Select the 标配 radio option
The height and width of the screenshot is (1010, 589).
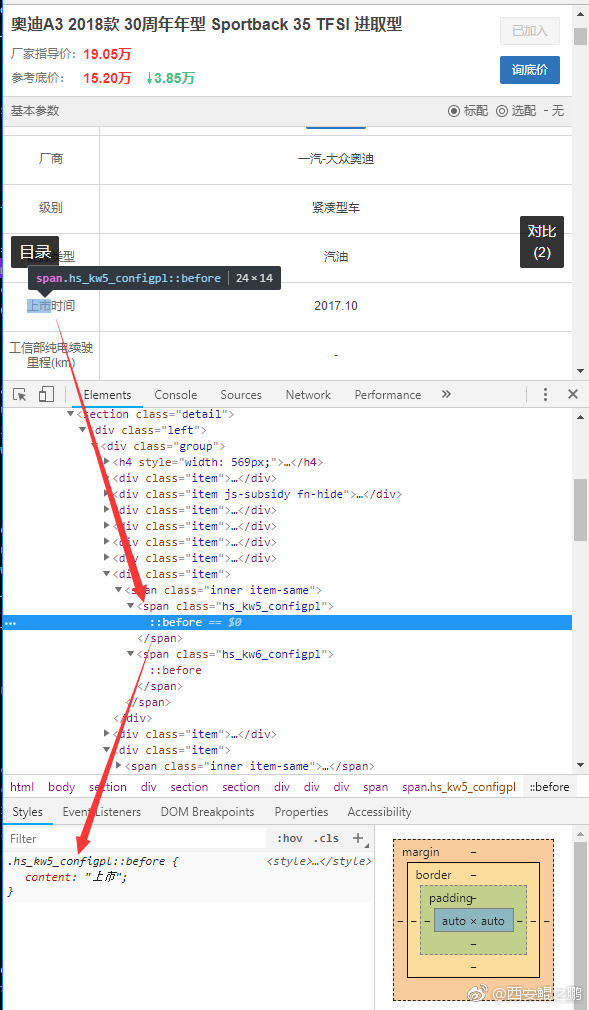(468, 111)
